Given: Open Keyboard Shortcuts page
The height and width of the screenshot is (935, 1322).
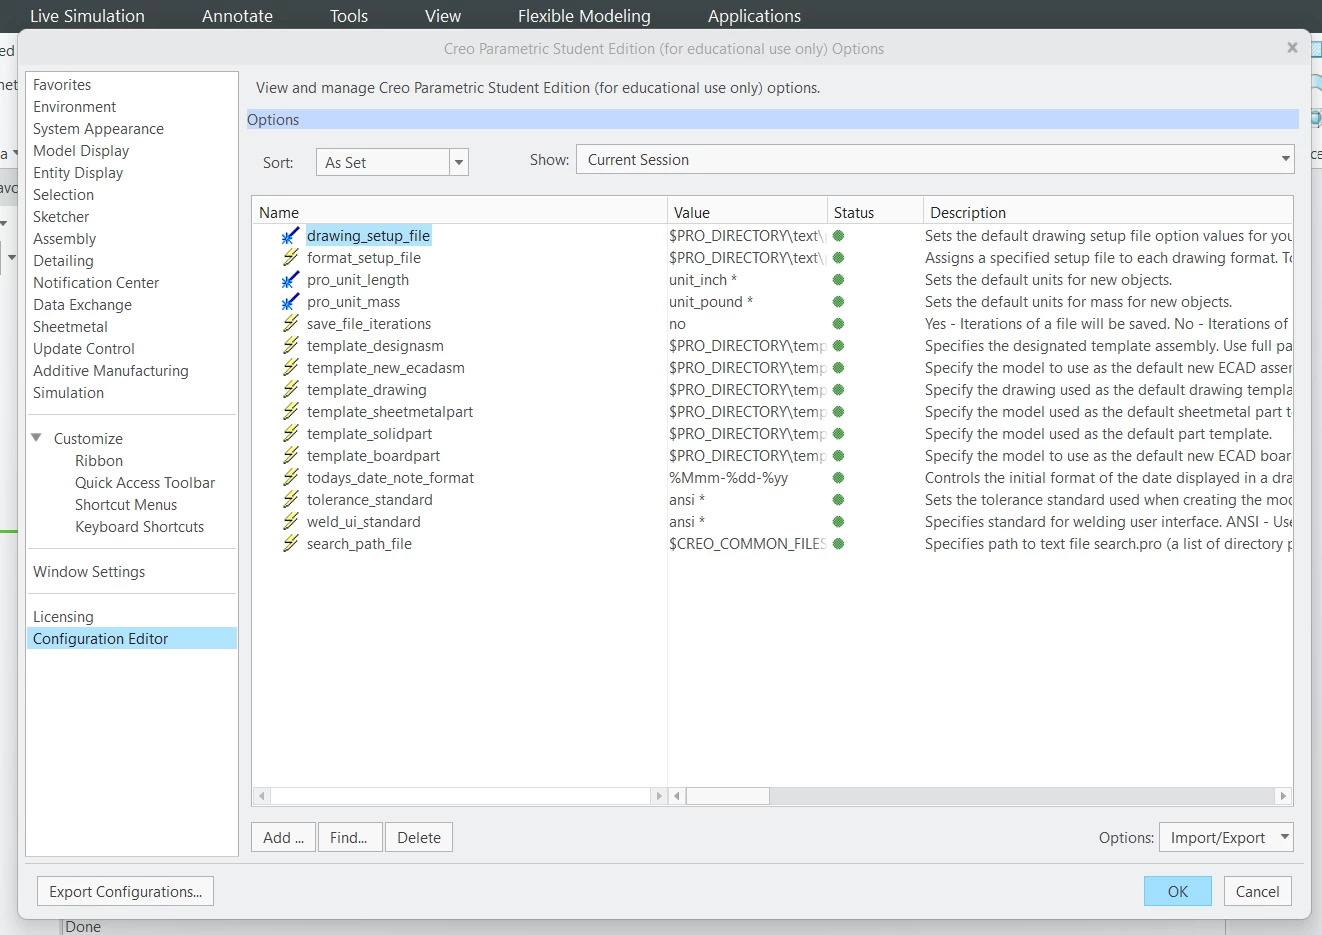Looking at the screenshot, I should click(x=139, y=527).
